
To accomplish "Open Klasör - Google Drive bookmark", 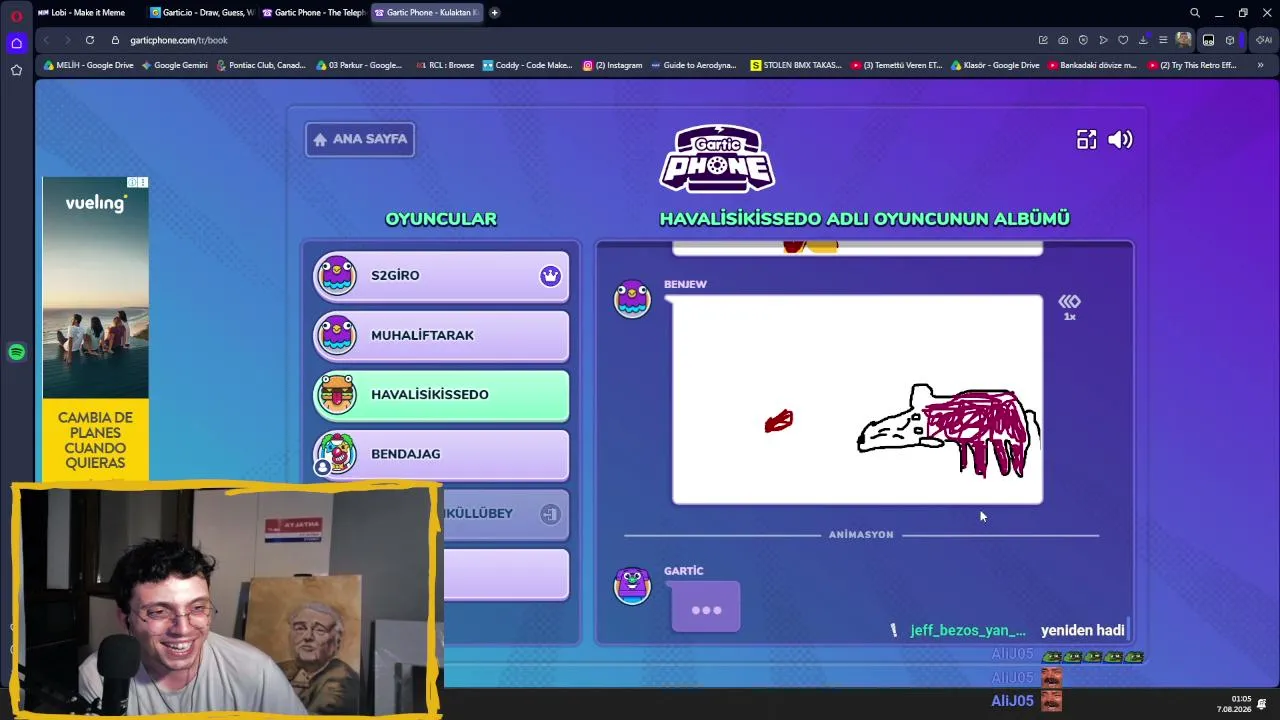I will click(995, 65).
